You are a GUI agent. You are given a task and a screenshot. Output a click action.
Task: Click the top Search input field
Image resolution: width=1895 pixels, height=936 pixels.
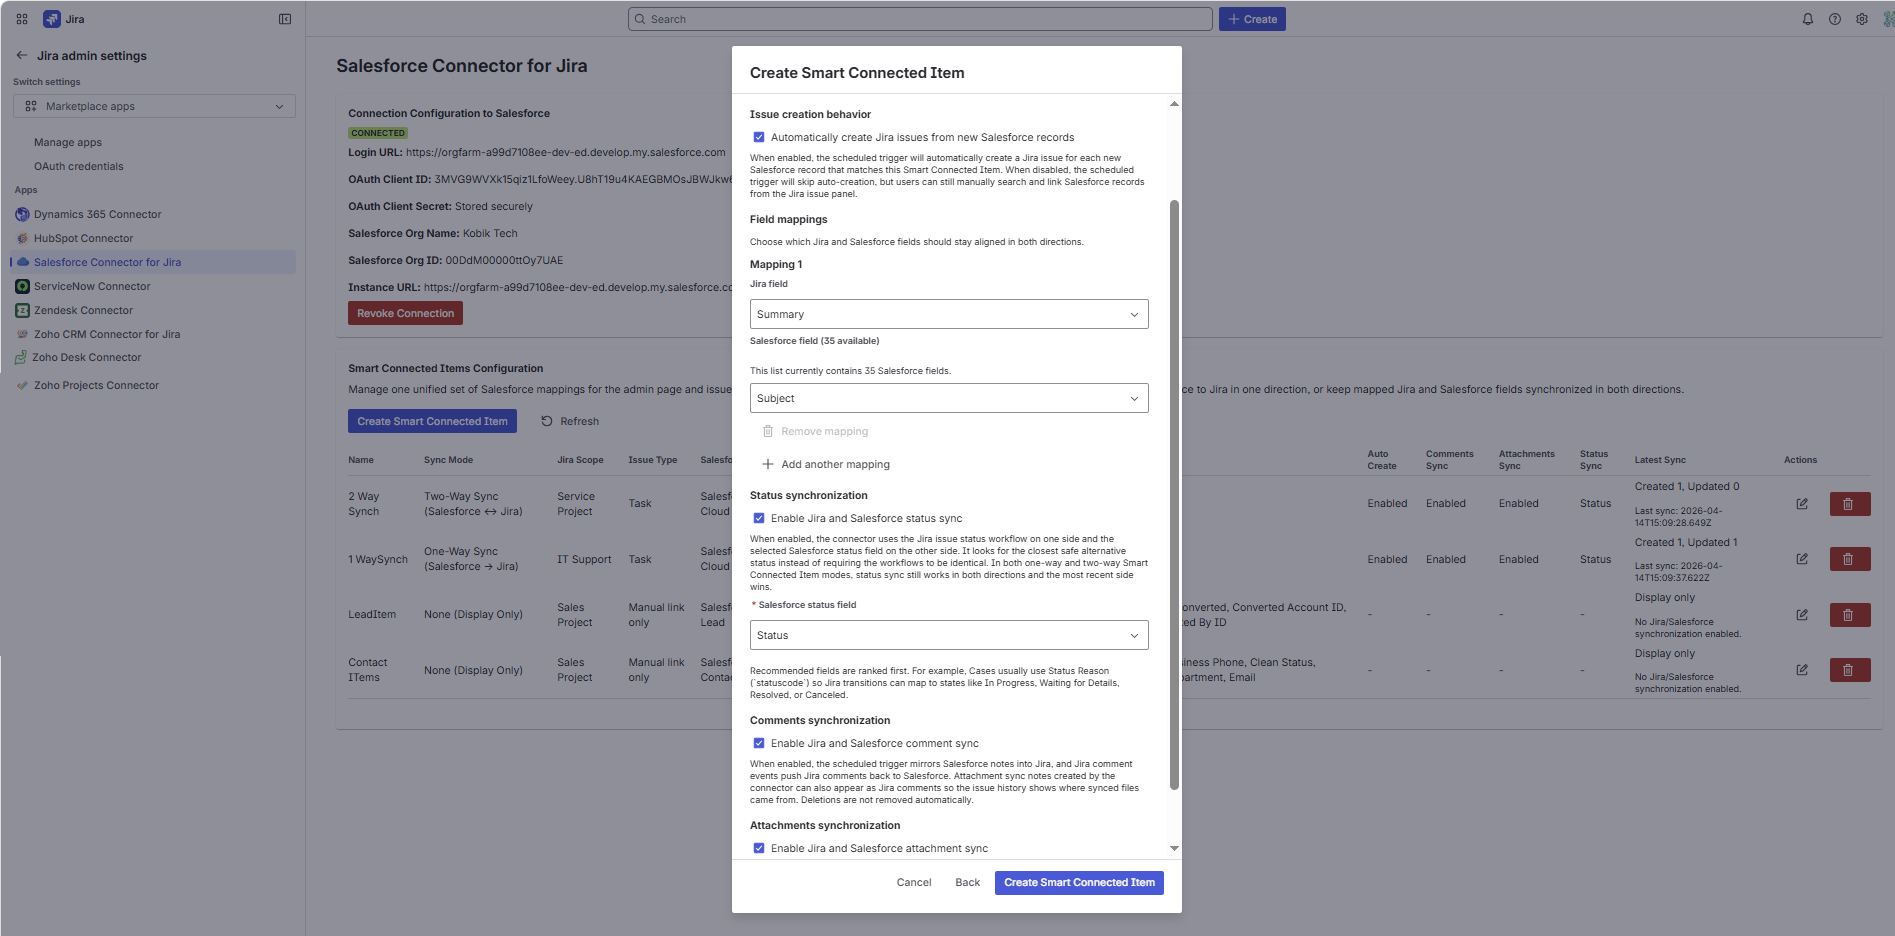[x=920, y=19]
